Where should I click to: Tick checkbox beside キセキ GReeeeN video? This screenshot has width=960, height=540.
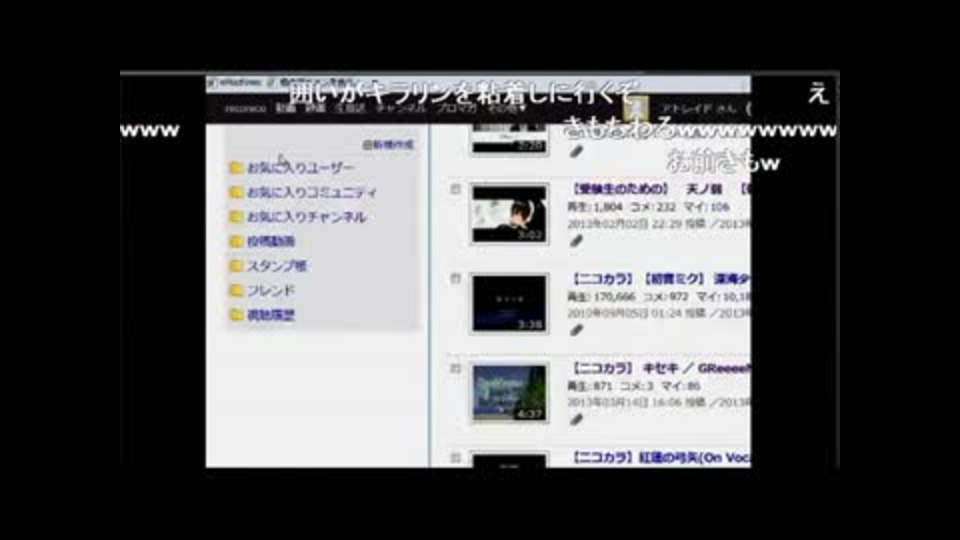coord(456,369)
